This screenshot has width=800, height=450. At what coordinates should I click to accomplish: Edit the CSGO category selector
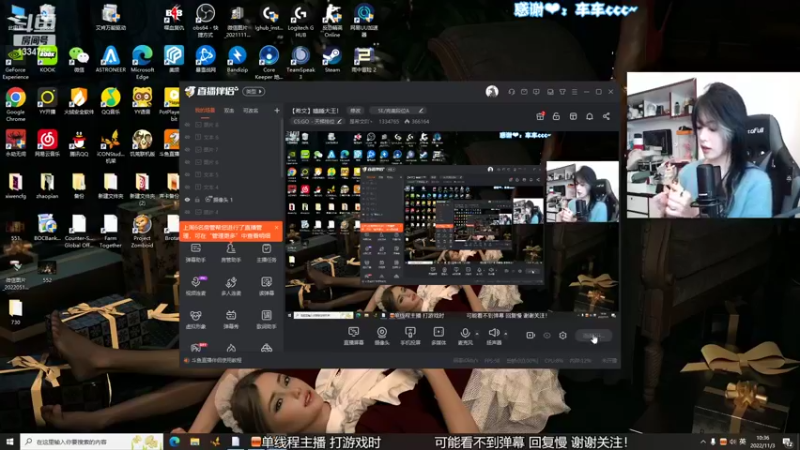(x=317, y=121)
